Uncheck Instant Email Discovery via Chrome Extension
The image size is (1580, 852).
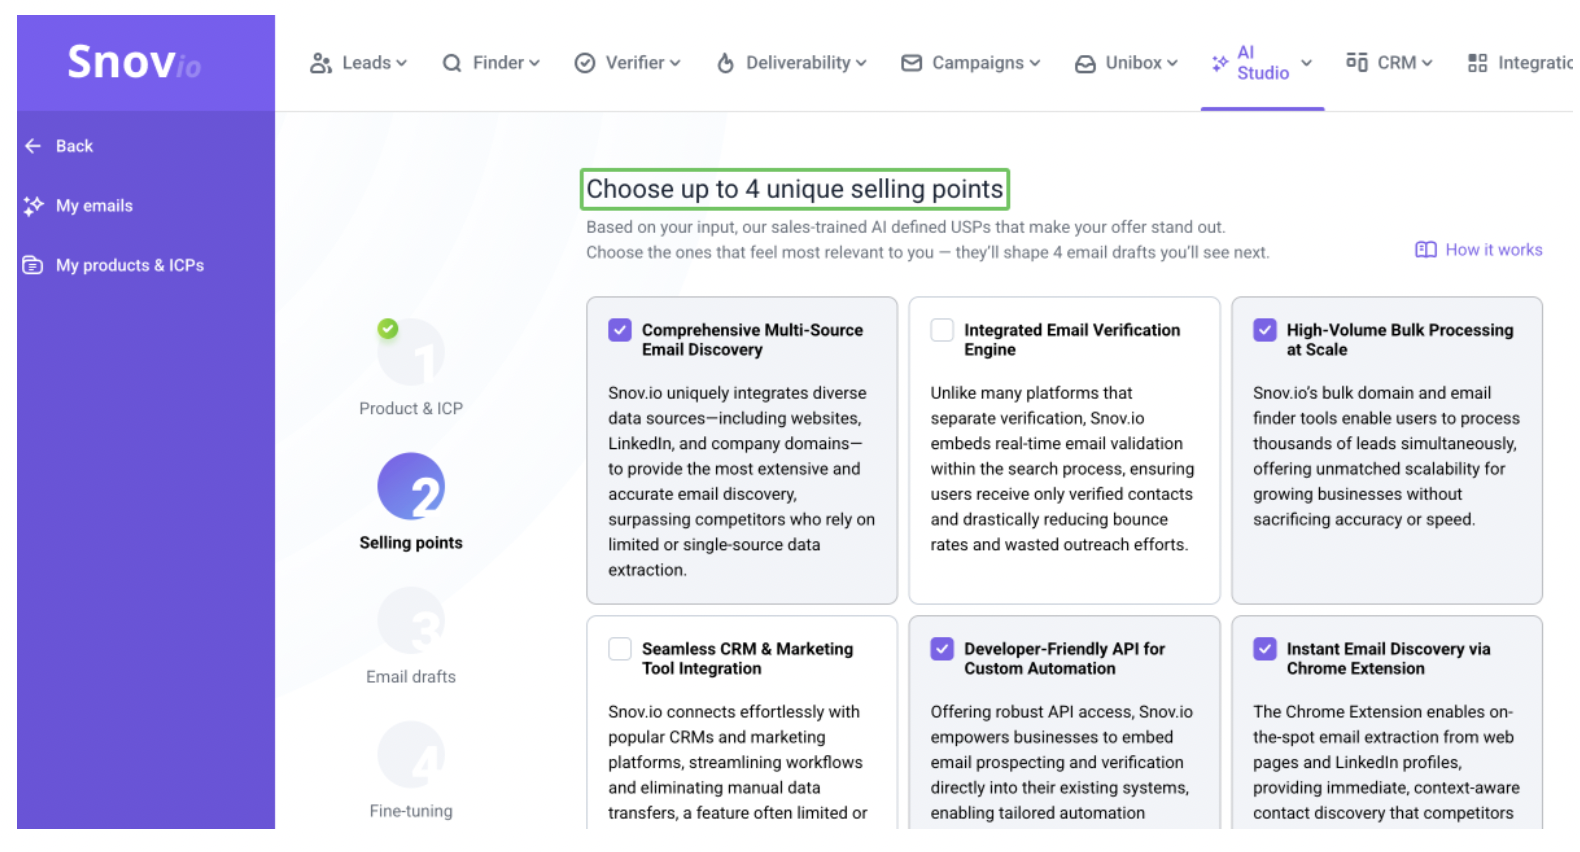click(1265, 649)
